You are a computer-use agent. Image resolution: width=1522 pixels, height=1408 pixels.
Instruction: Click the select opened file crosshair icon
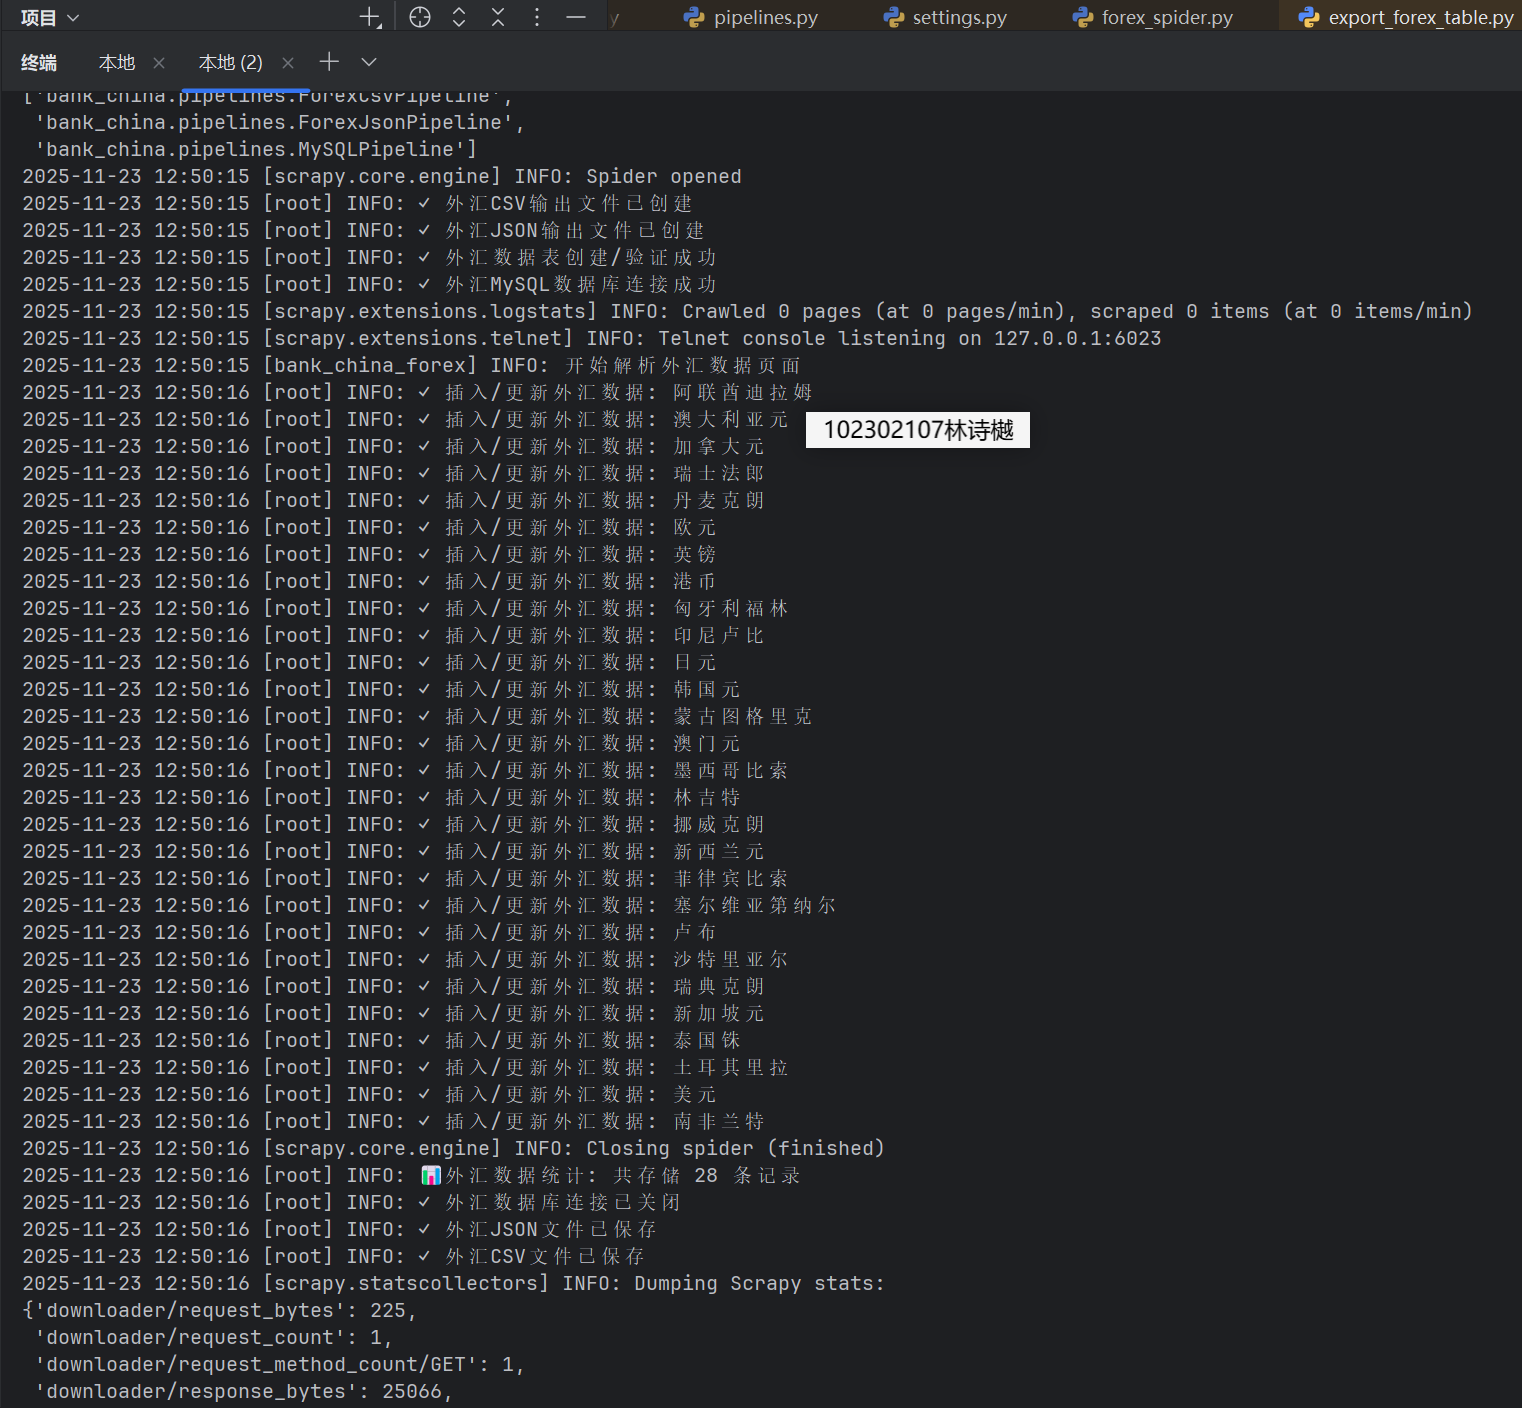click(x=420, y=17)
